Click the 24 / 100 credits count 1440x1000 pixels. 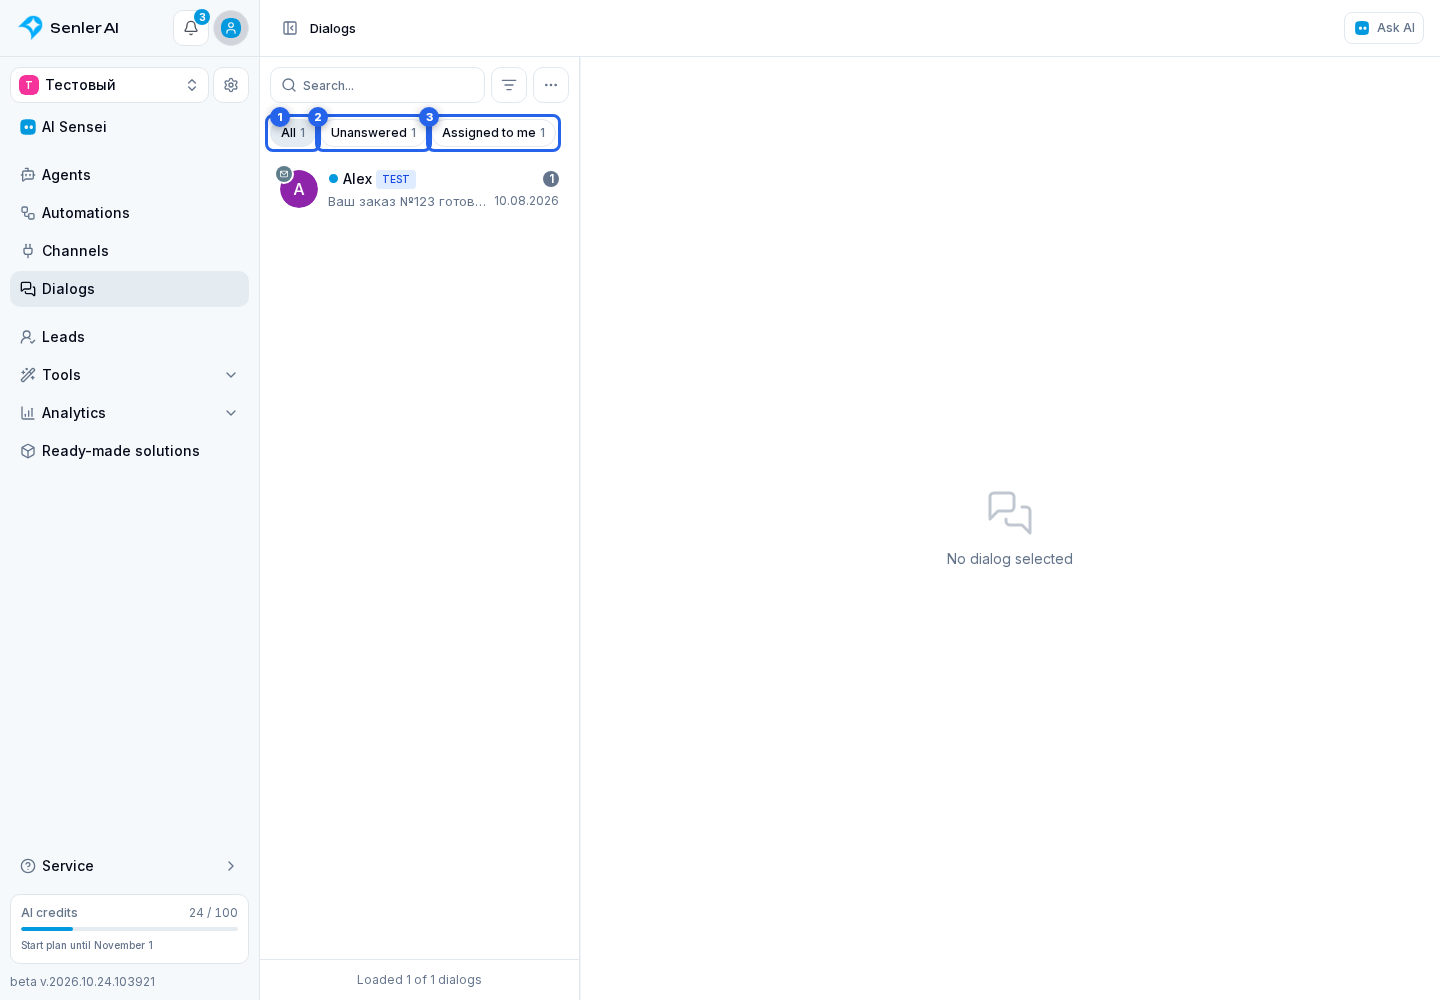pos(213,913)
